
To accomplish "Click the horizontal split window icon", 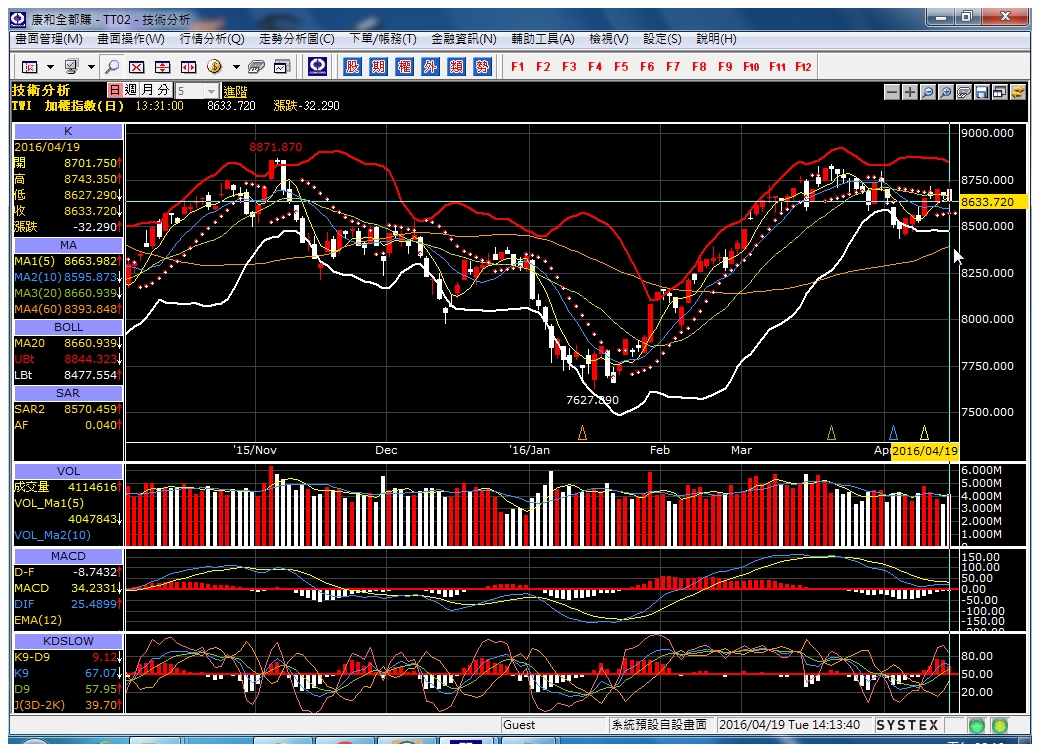I will pos(188,67).
